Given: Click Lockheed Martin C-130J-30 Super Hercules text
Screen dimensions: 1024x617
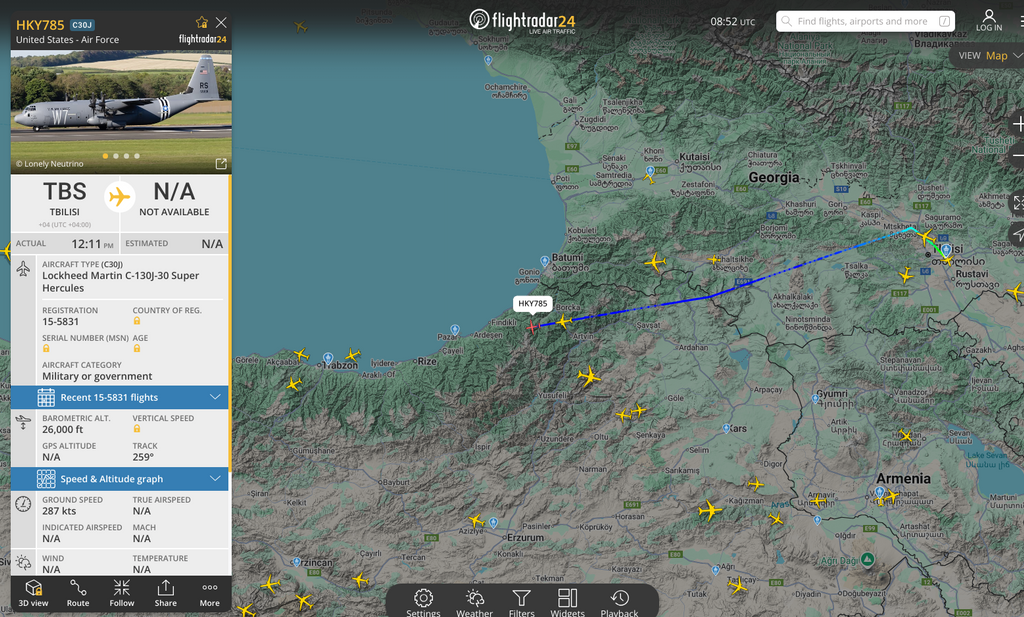Looking at the screenshot, I should coord(121,281).
